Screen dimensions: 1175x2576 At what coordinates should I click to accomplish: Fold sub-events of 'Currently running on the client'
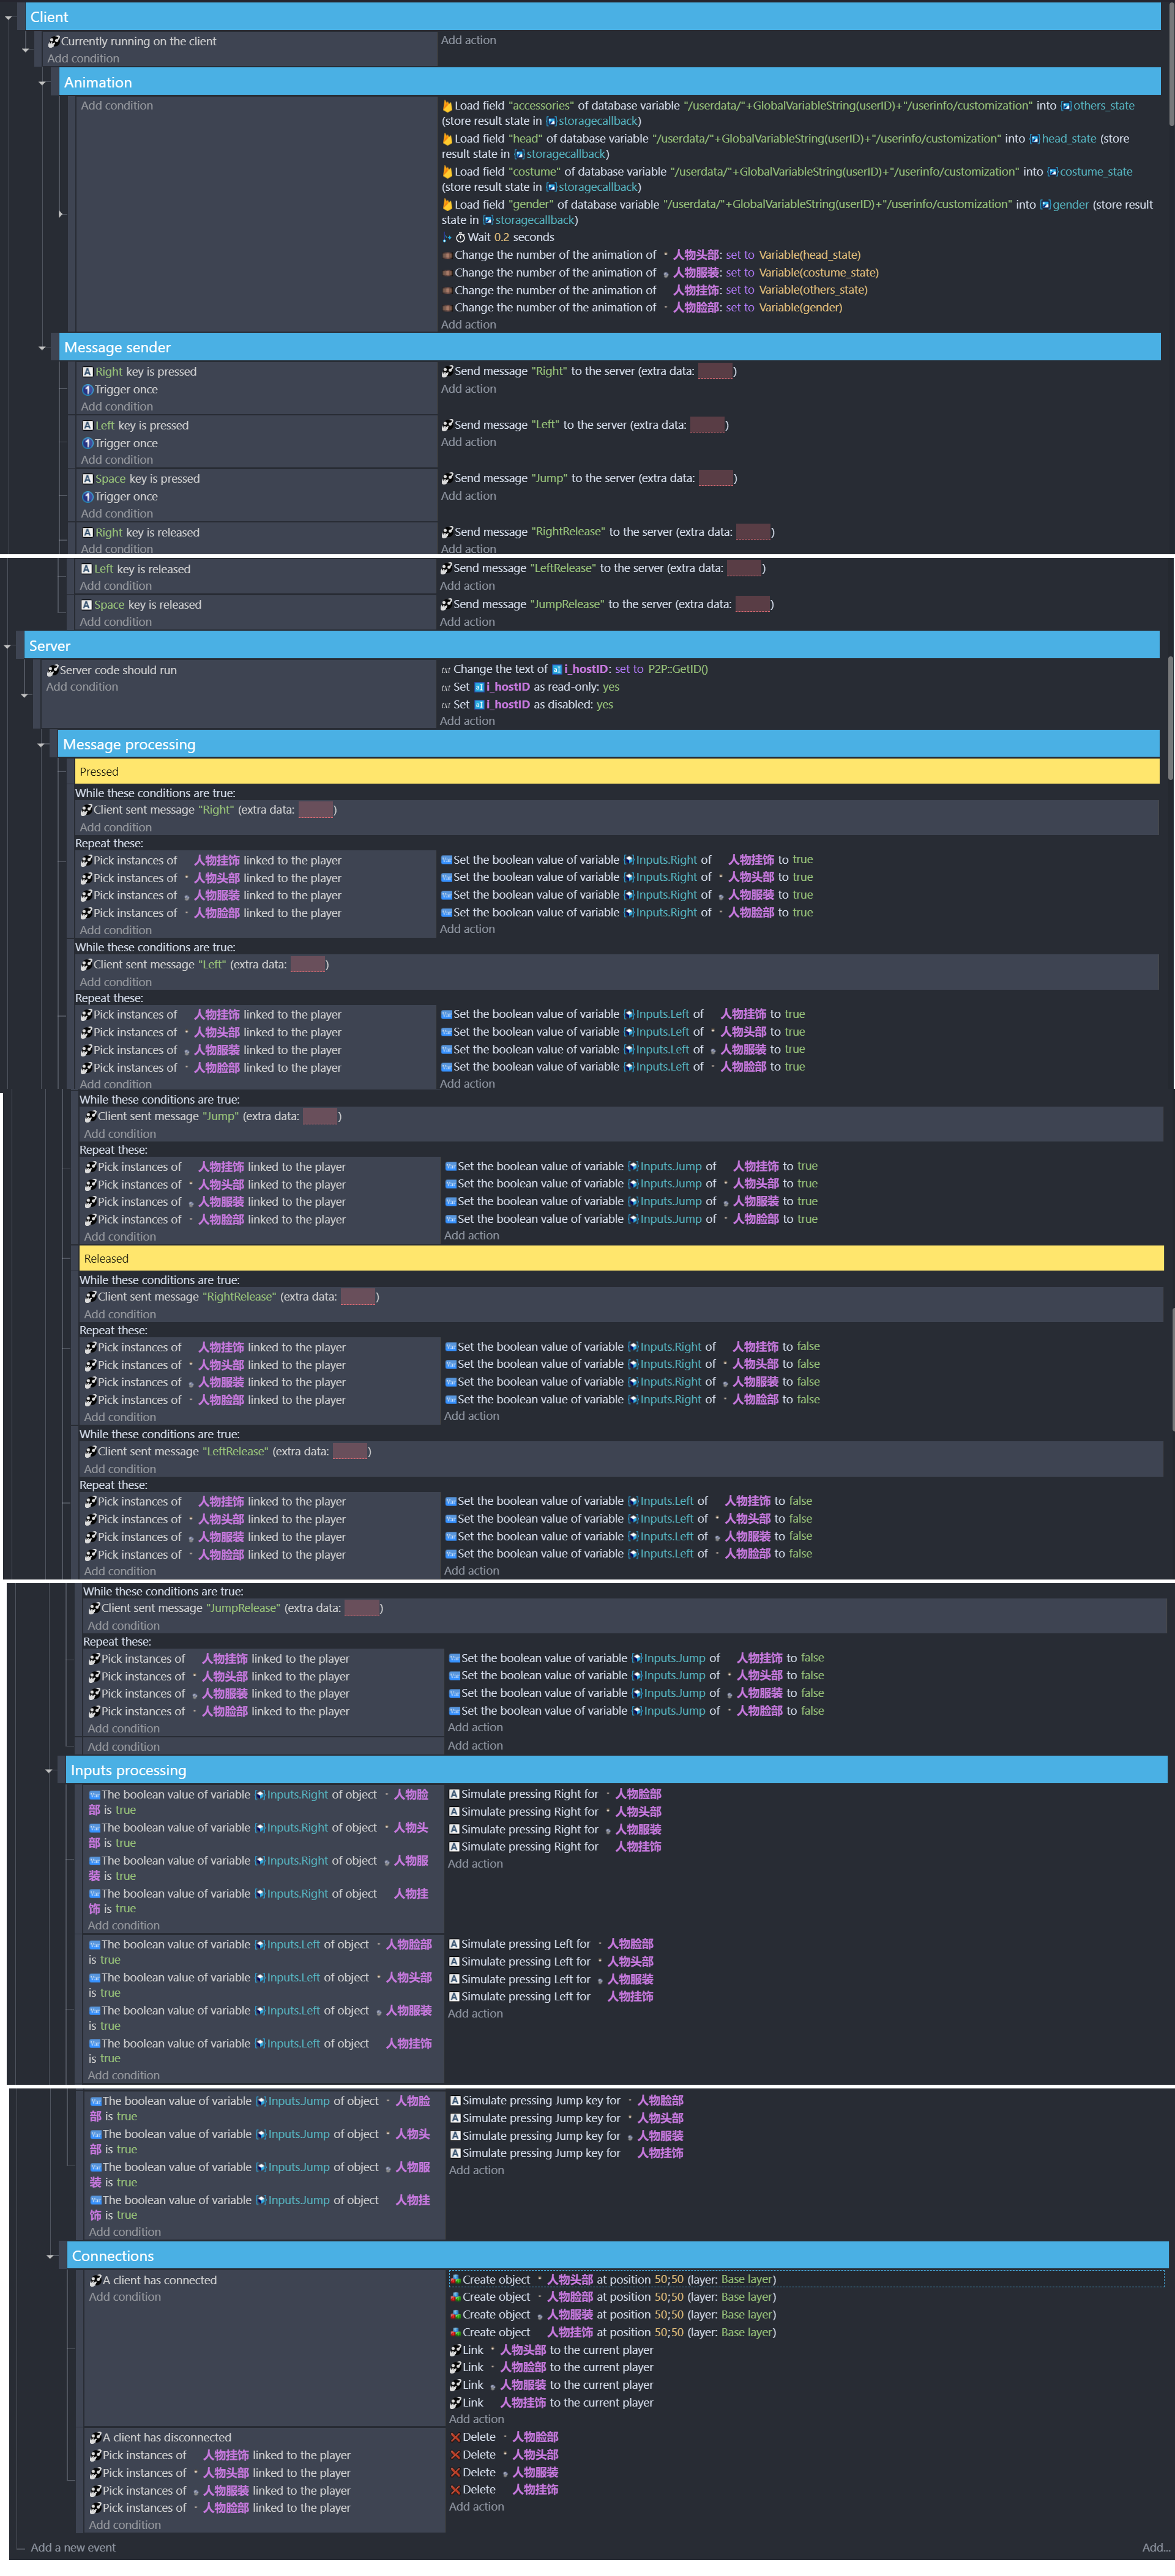pyautogui.click(x=25, y=50)
